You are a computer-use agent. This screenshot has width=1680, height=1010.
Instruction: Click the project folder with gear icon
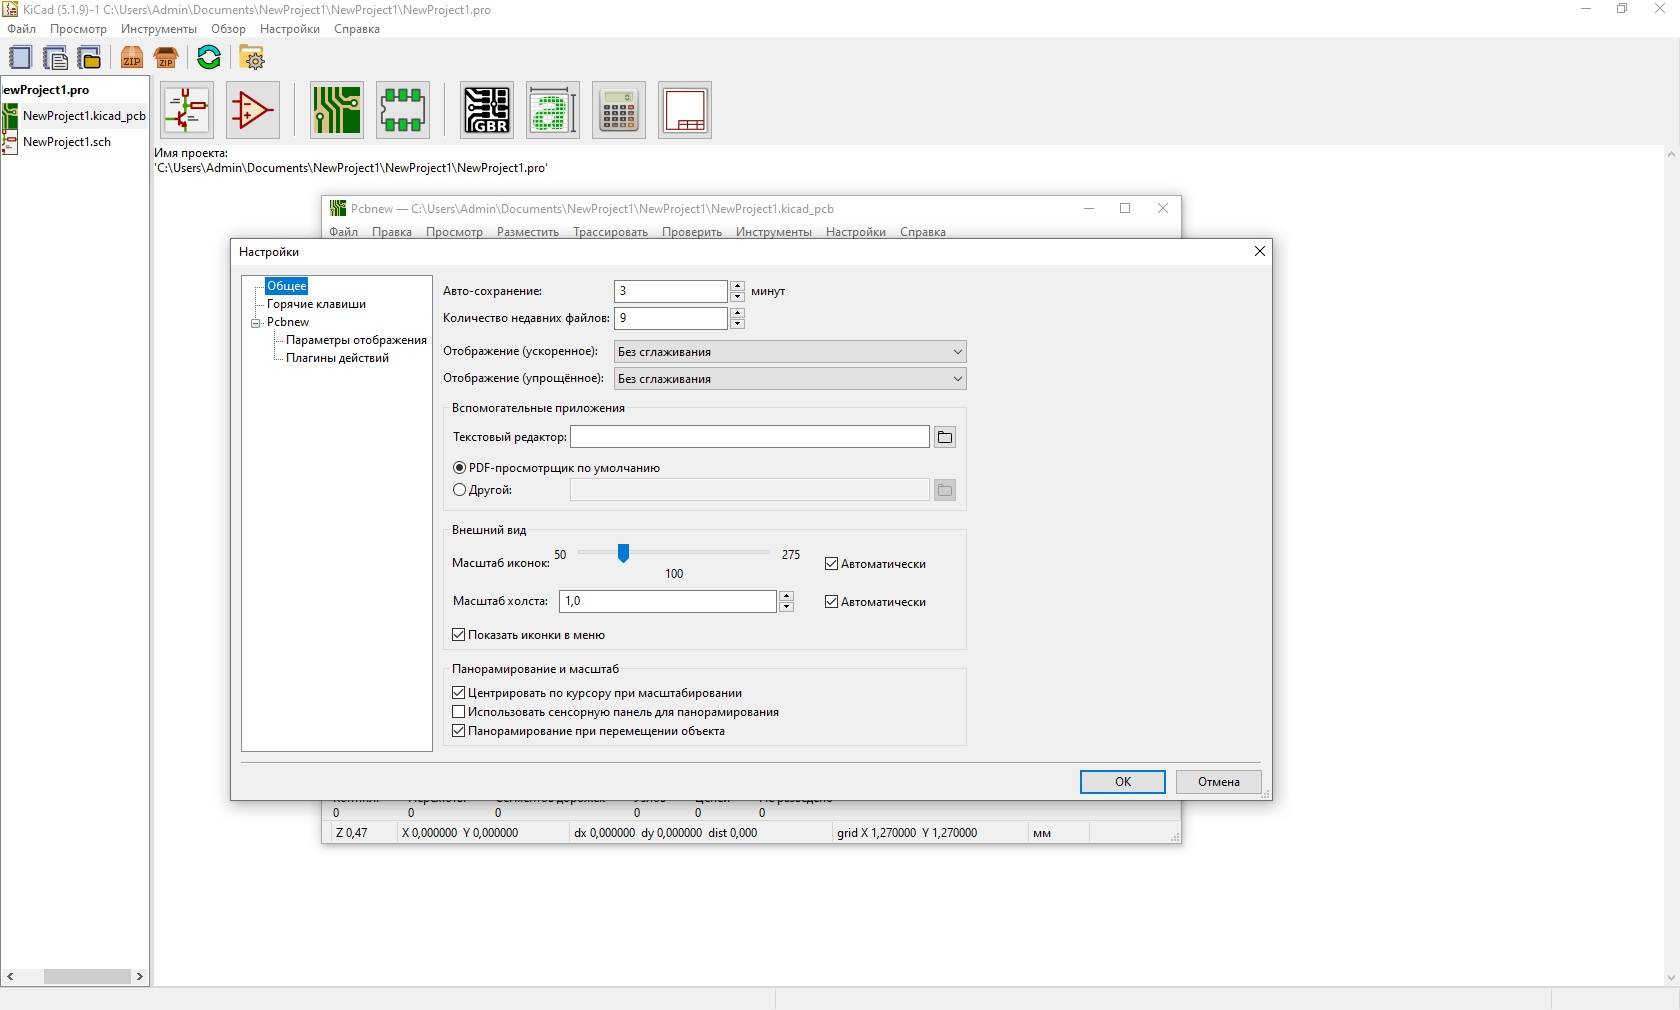tap(252, 58)
